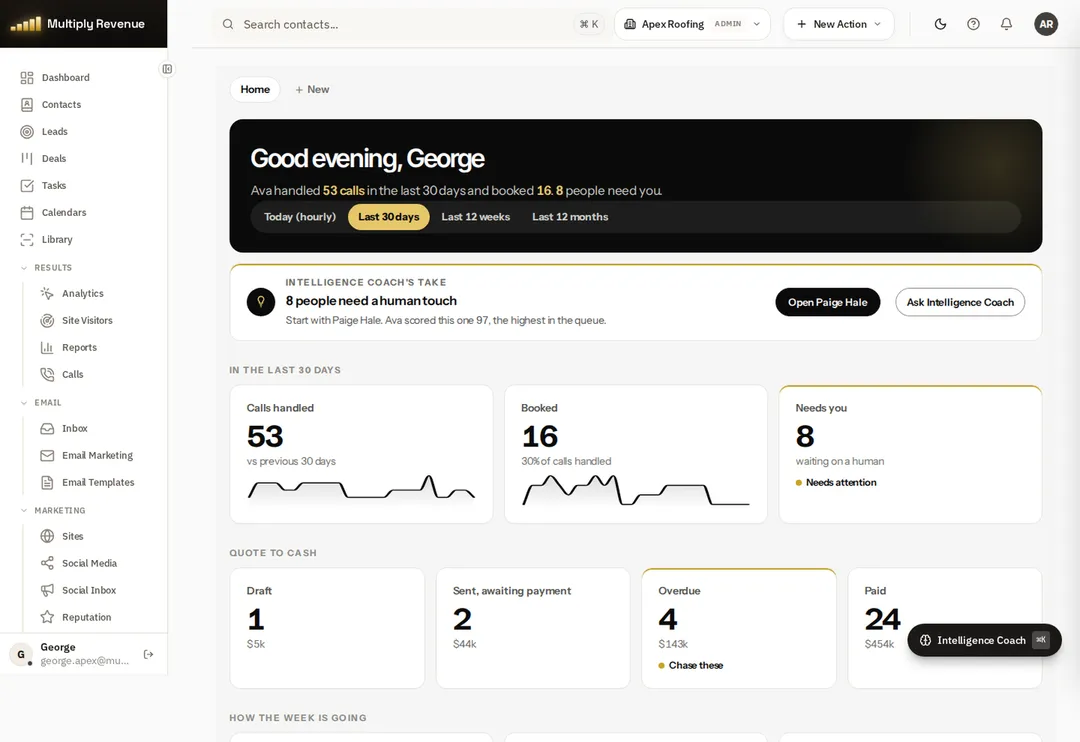Collapse the sidebar panel icon
The height and width of the screenshot is (742, 1080).
pyautogui.click(x=167, y=69)
